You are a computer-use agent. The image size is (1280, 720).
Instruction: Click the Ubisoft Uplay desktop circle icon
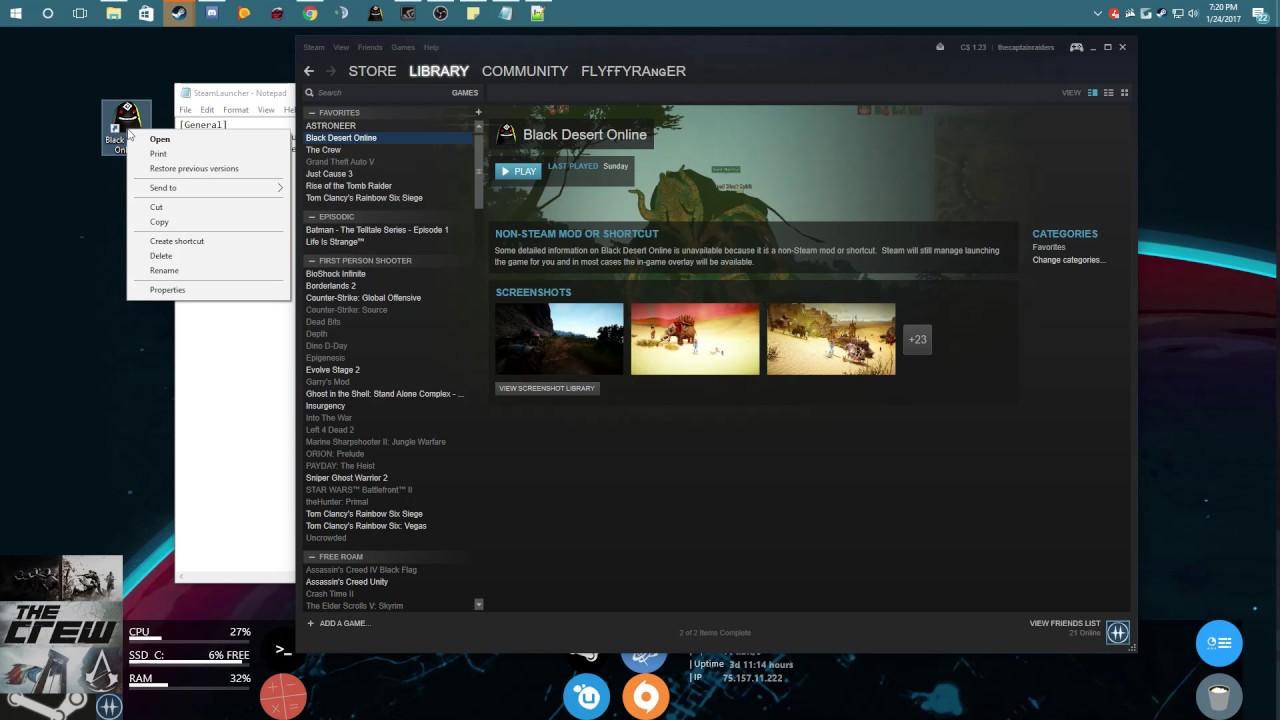click(x=587, y=696)
